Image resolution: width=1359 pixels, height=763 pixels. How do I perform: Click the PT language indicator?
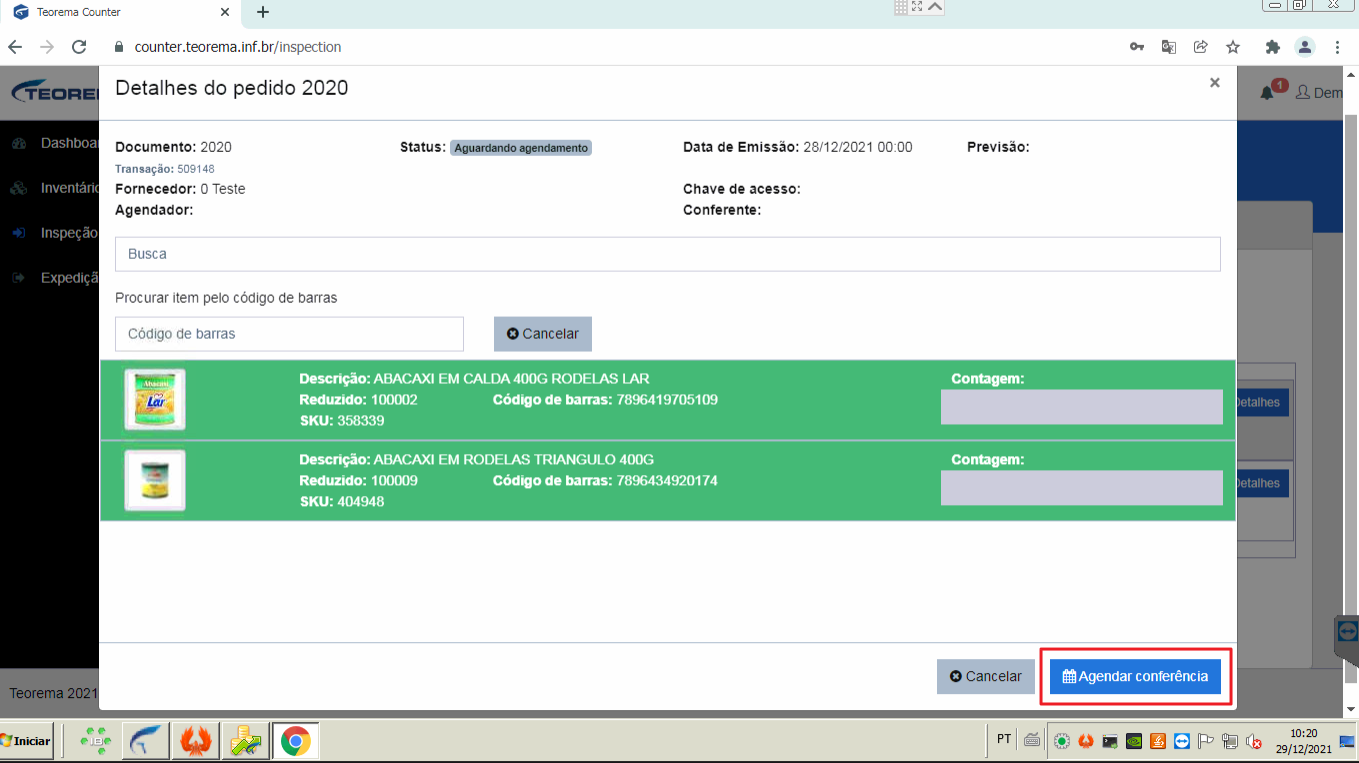(1004, 740)
